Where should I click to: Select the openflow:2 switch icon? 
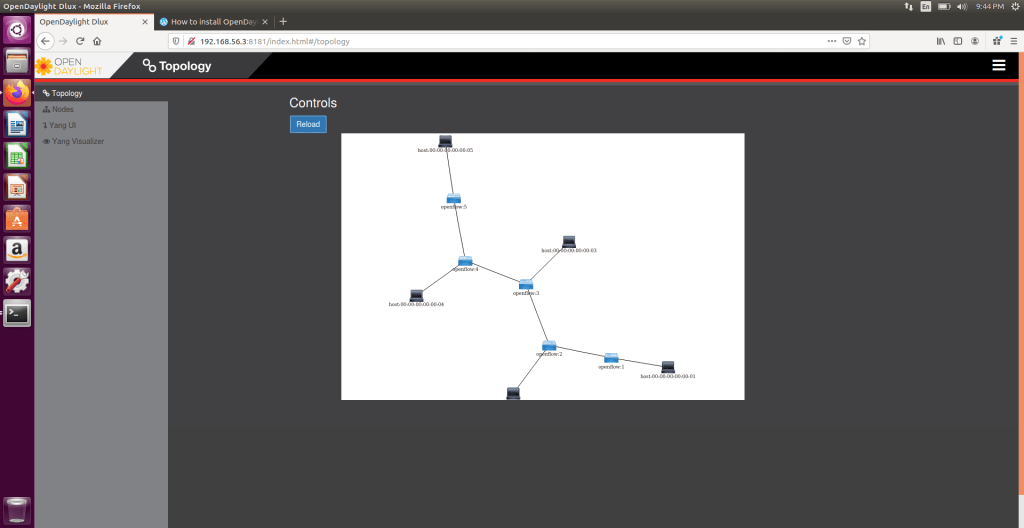click(x=549, y=345)
